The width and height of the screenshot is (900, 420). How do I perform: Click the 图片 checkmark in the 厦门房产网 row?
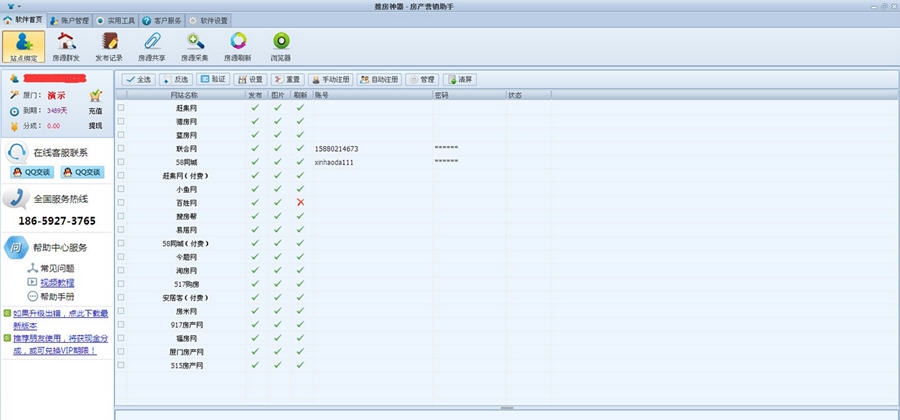(x=278, y=351)
